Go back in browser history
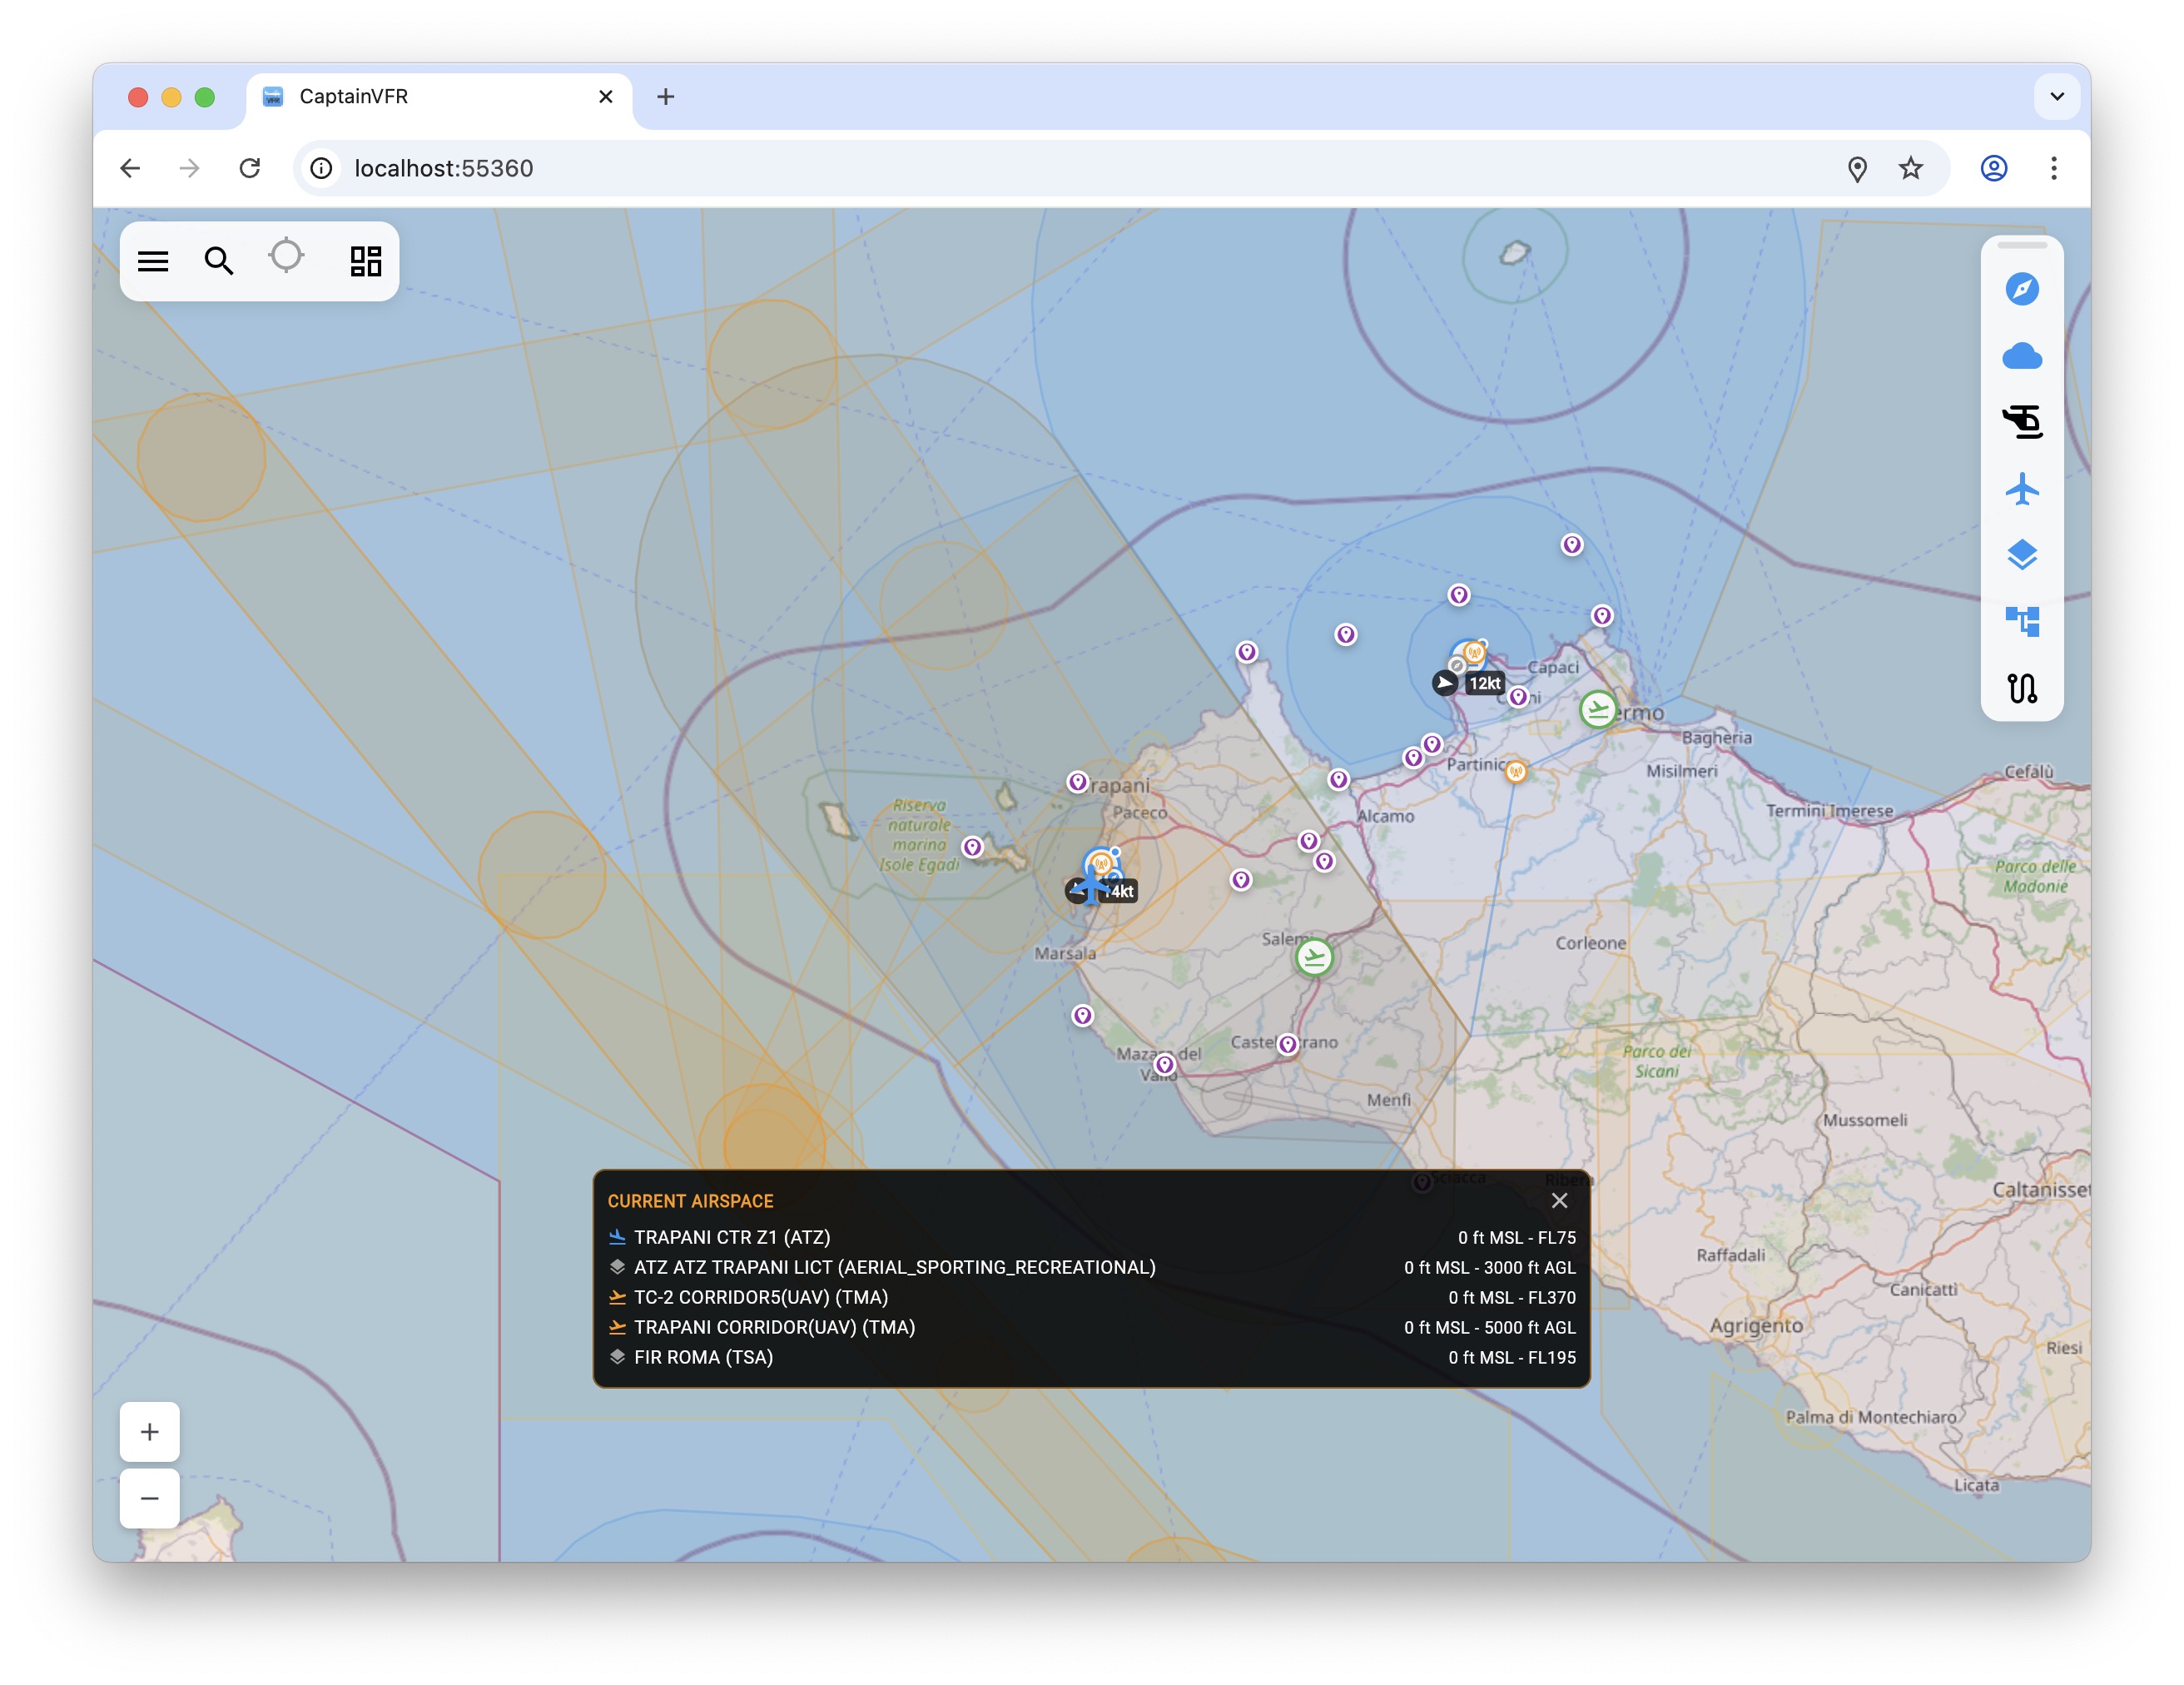This screenshot has width=2184, height=1685. [130, 168]
